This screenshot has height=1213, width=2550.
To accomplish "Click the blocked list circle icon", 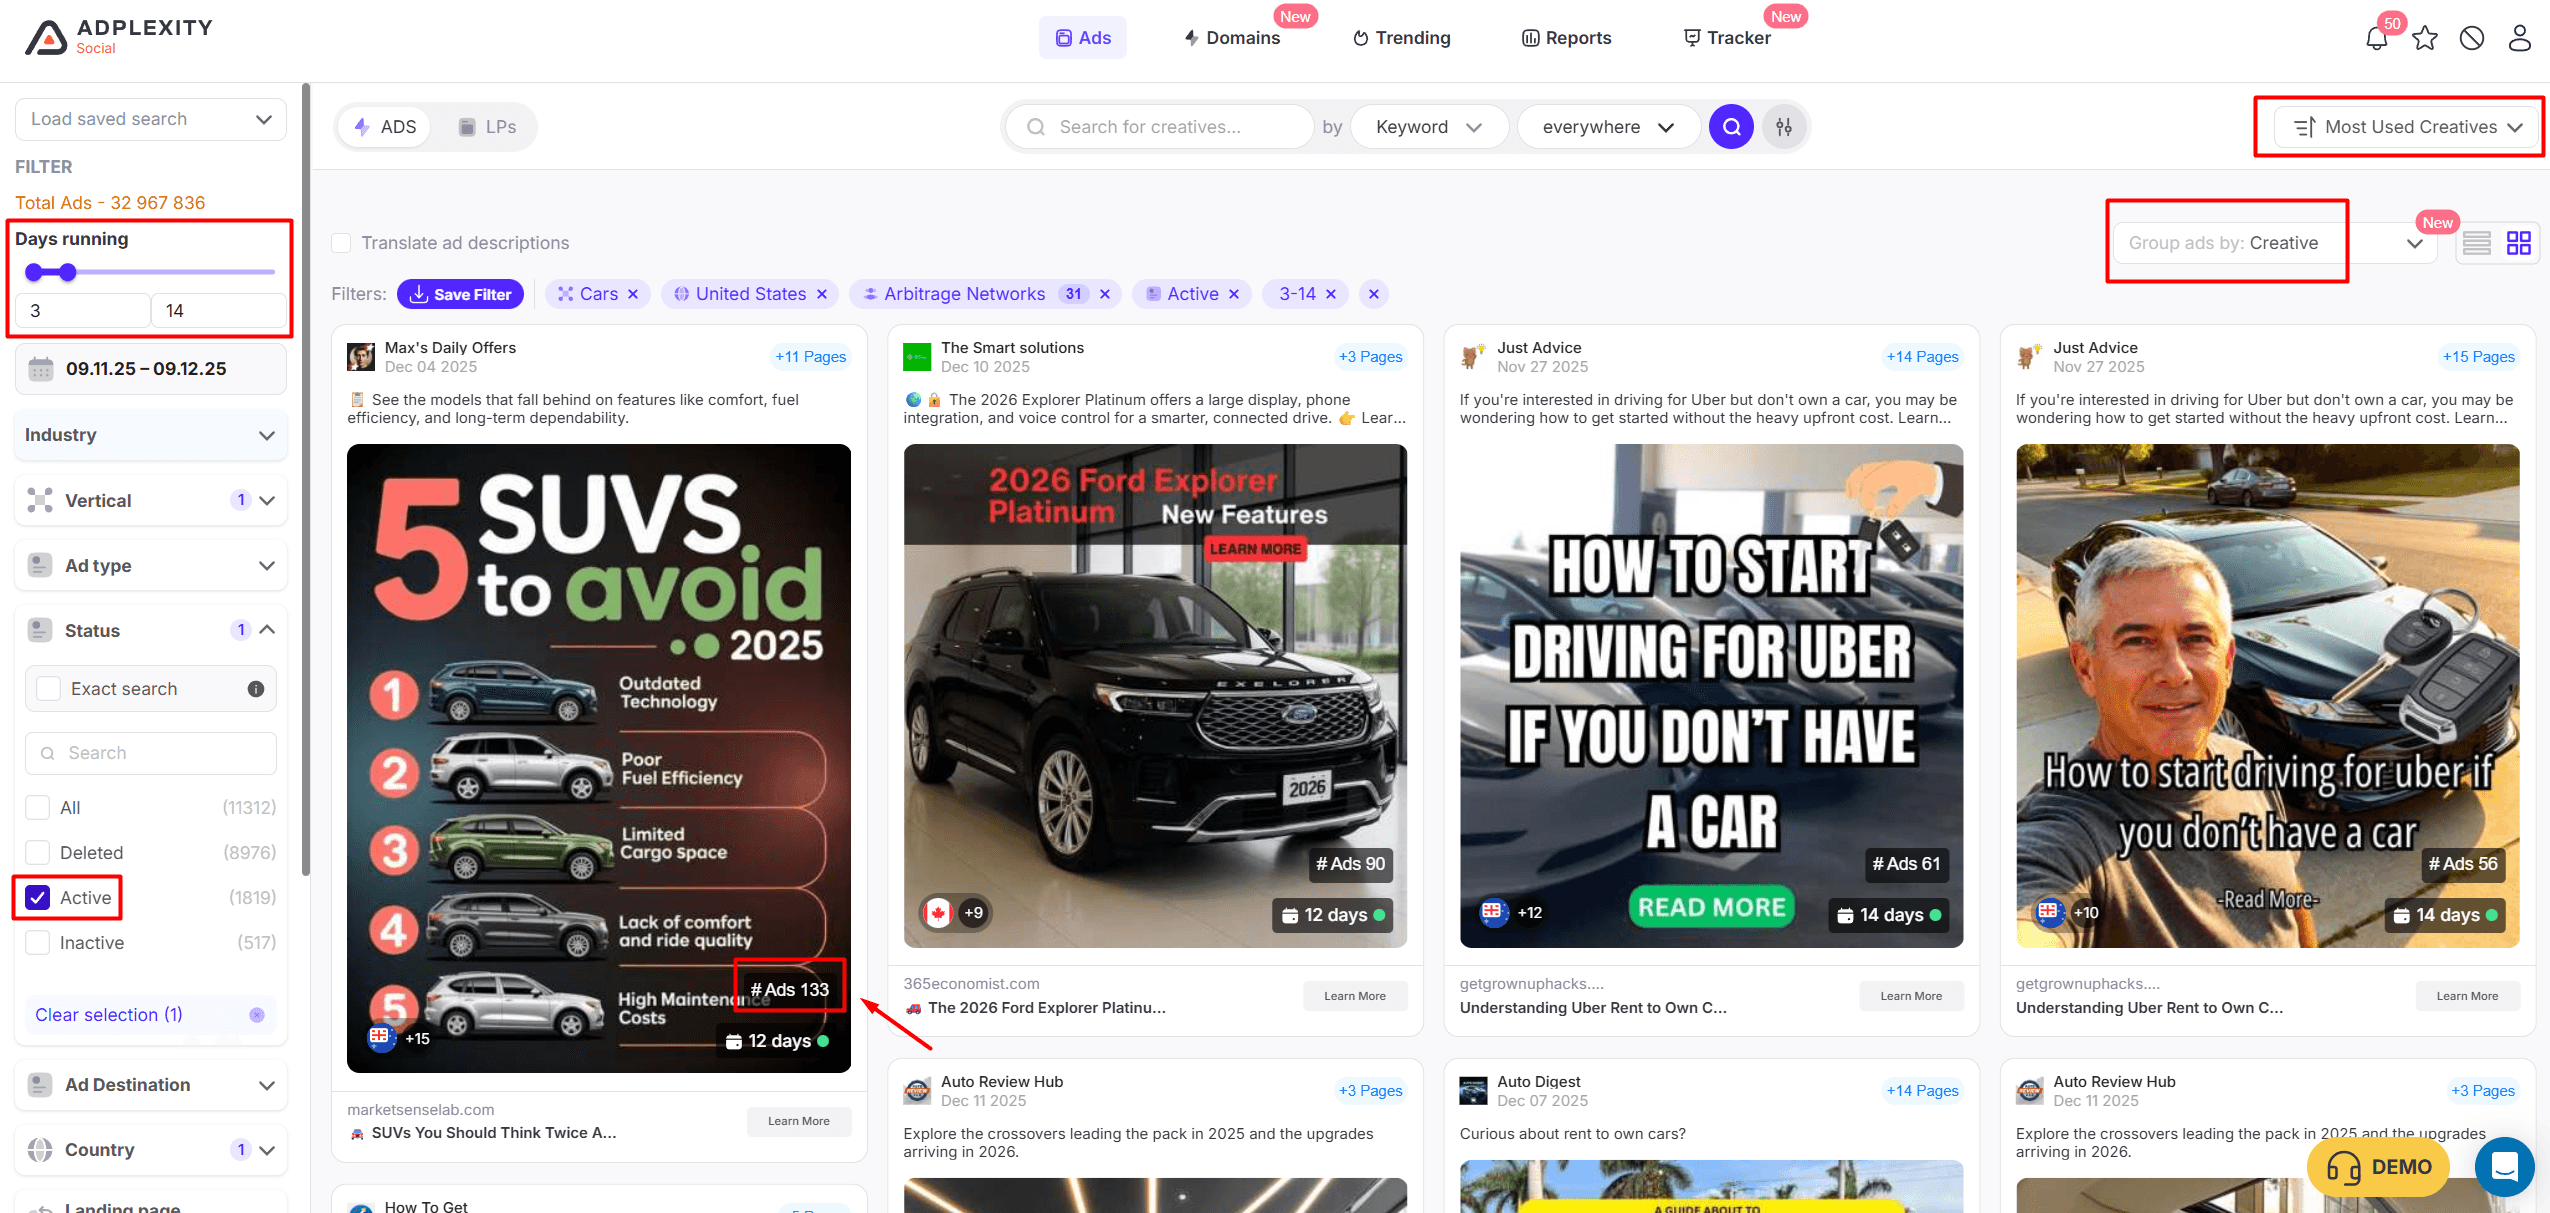I will (2471, 39).
